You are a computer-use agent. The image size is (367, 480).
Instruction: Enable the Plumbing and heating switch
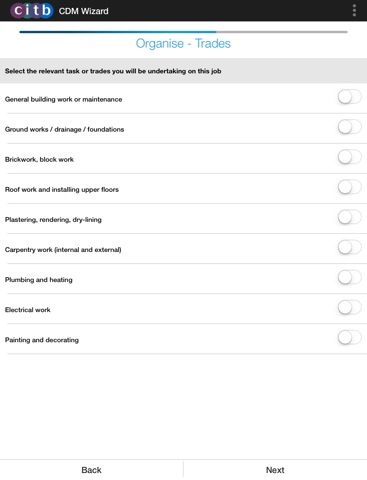point(349,278)
